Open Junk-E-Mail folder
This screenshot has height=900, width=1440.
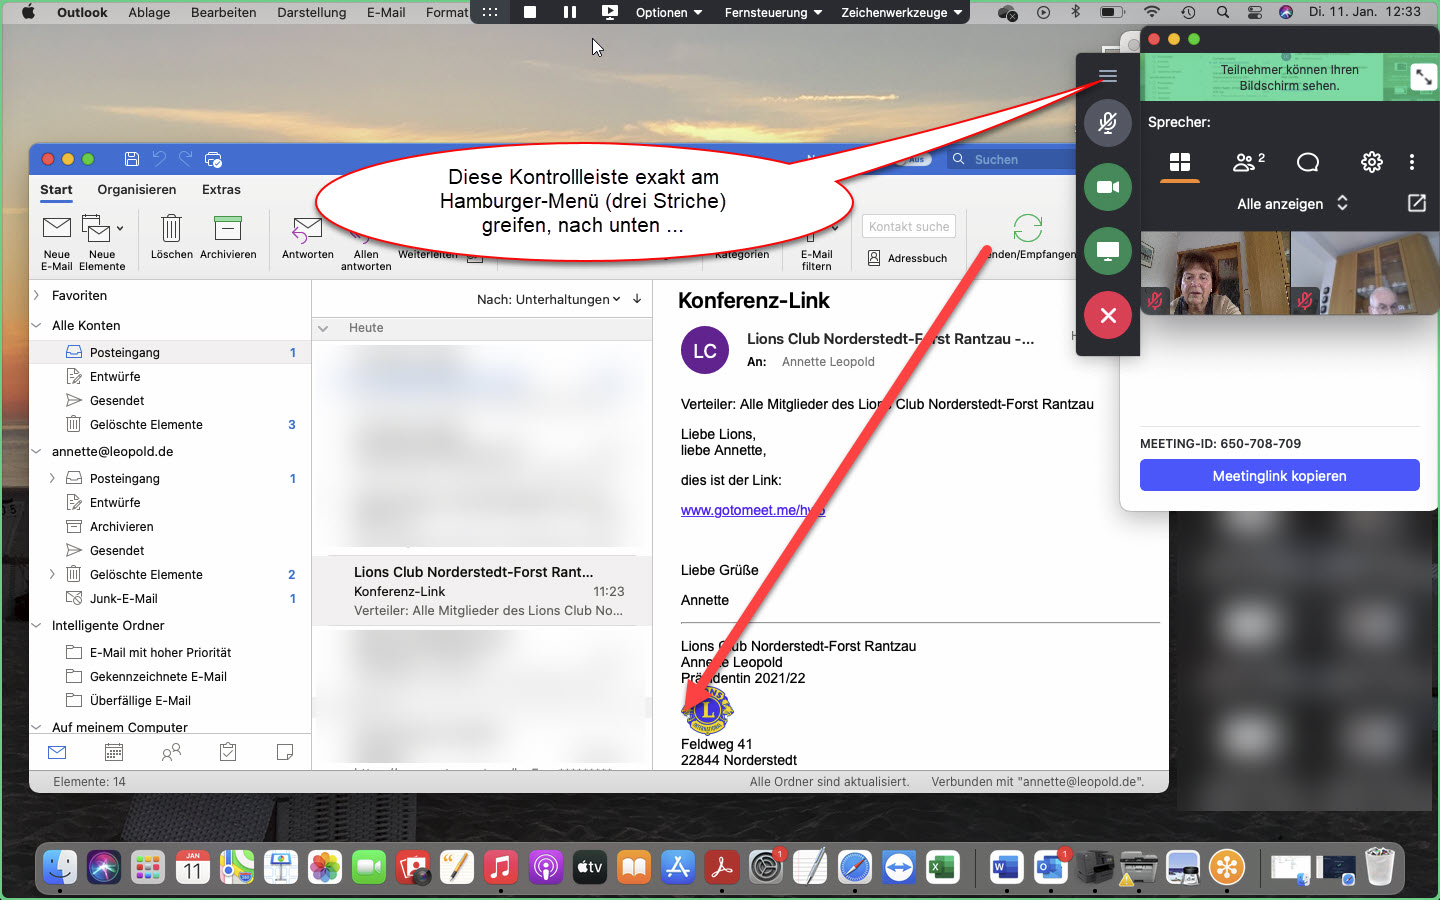pyautogui.click(x=170, y=598)
